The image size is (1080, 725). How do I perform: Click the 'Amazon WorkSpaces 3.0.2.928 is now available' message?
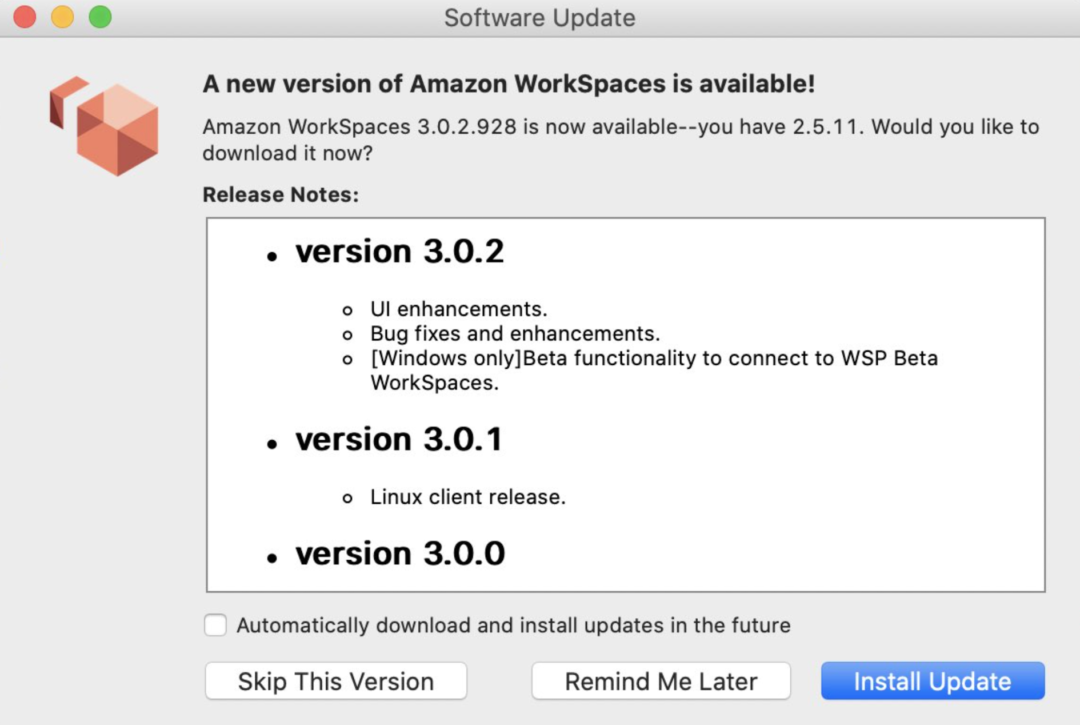(x=621, y=140)
